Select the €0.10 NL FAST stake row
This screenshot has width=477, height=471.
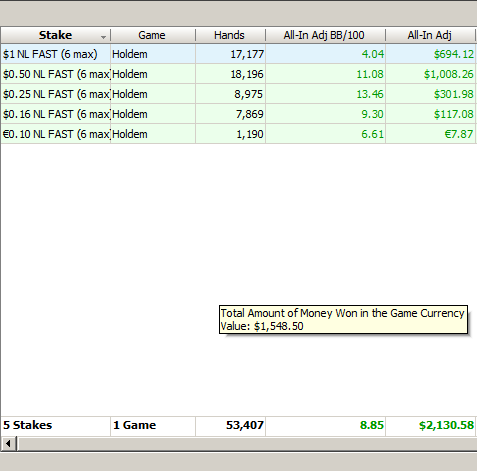(238, 134)
